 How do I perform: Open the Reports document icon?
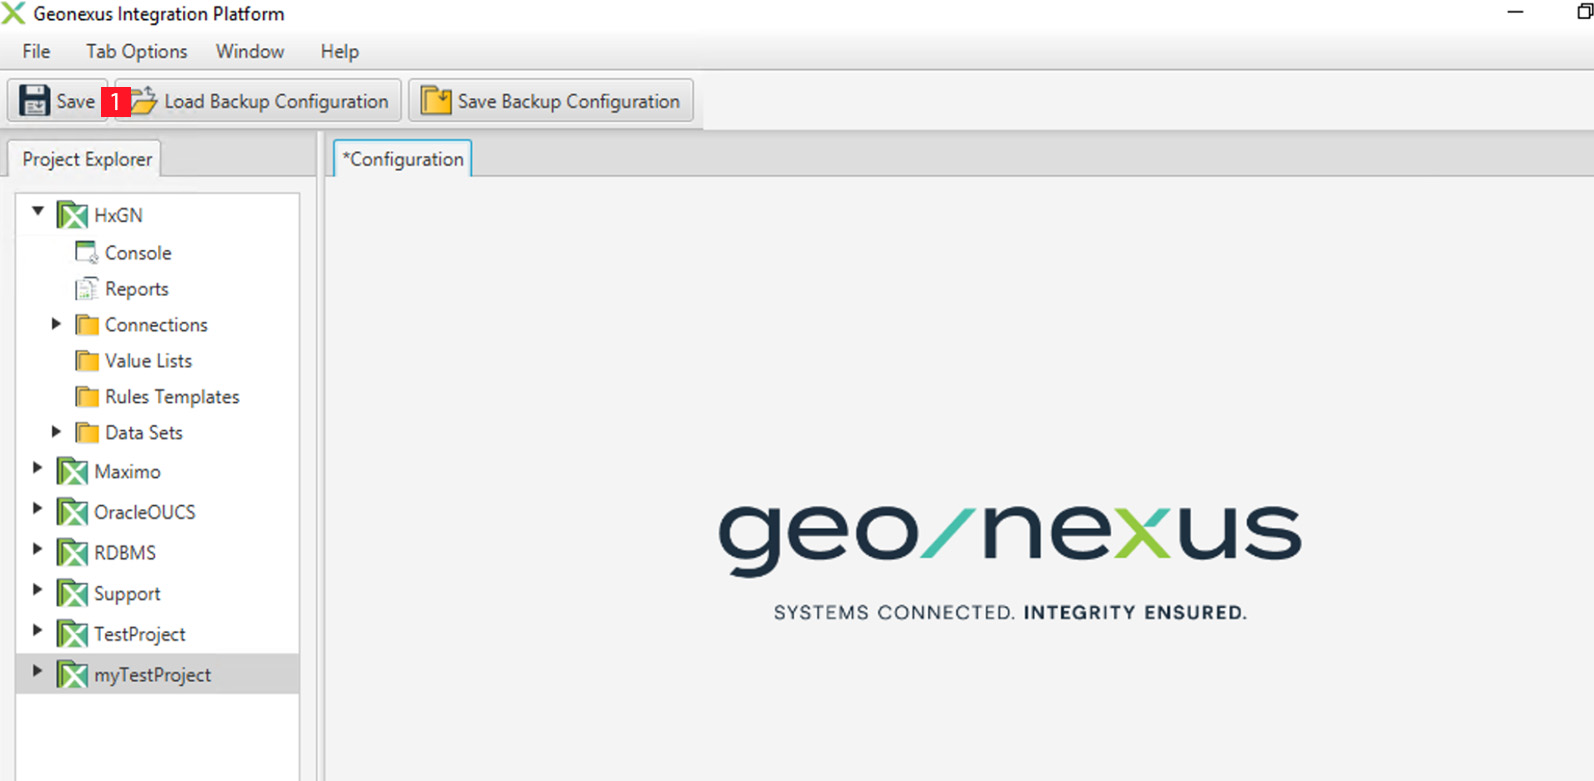[87, 289]
